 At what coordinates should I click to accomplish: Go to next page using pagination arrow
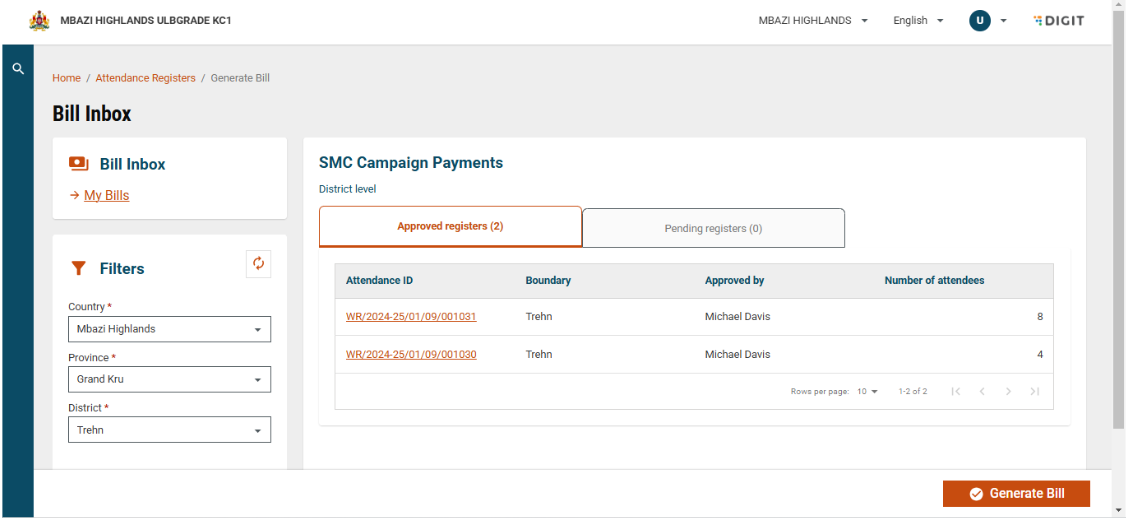(x=1008, y=391)
